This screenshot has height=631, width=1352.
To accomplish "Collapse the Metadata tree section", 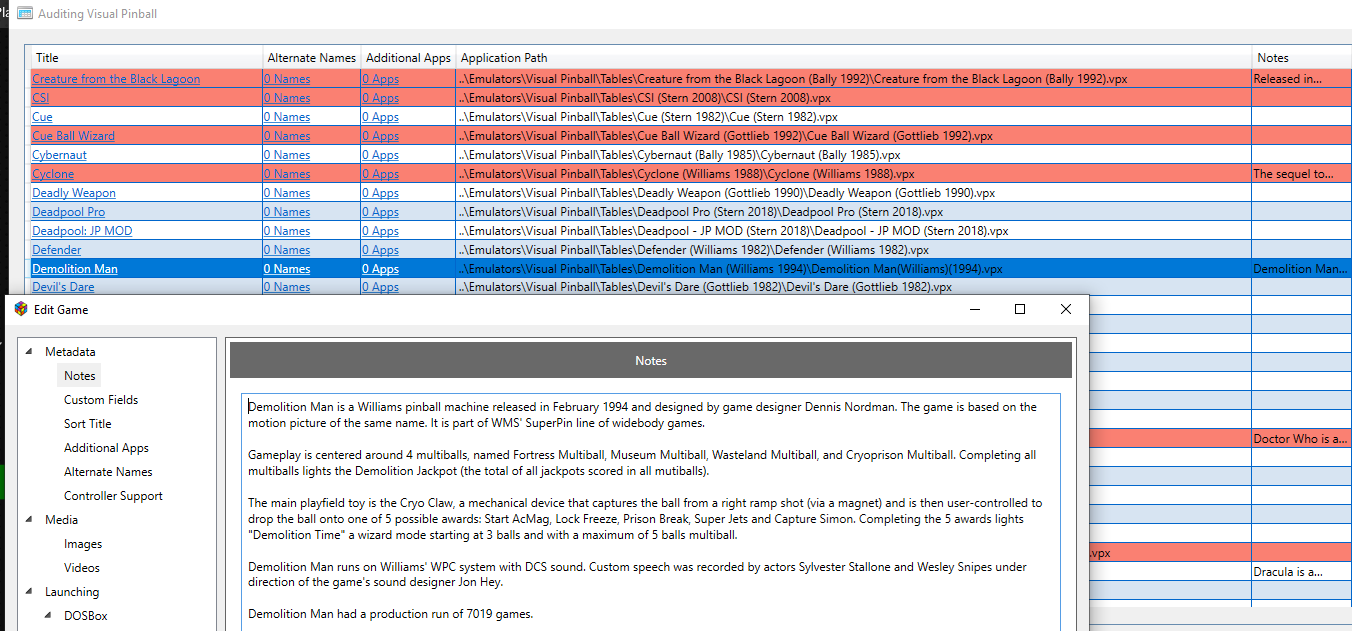I will tap(28, 352).
